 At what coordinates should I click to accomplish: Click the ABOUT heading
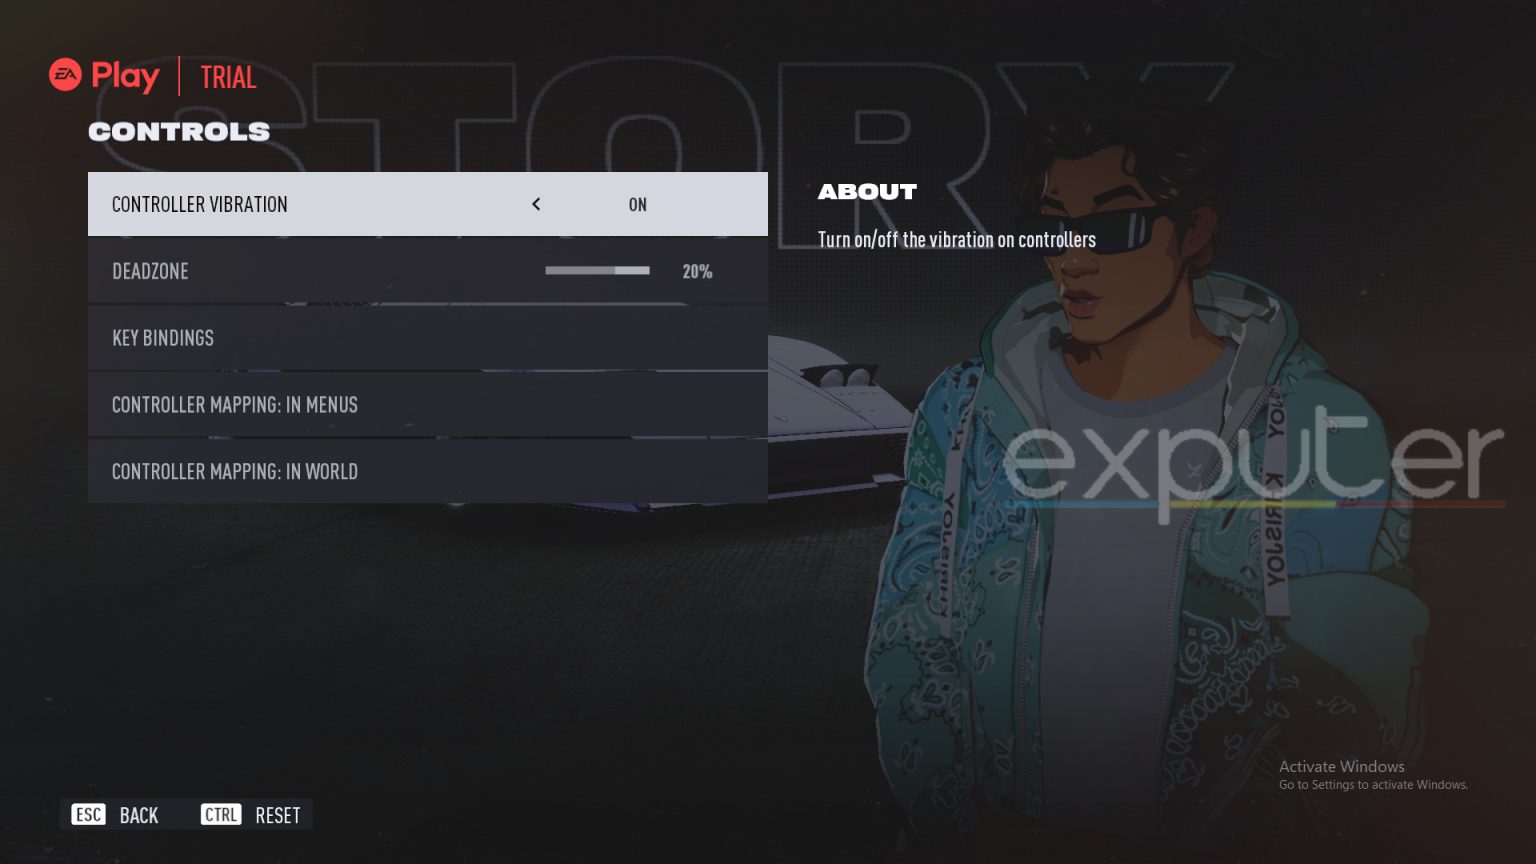pyautogui.click(x=867, y=192)
